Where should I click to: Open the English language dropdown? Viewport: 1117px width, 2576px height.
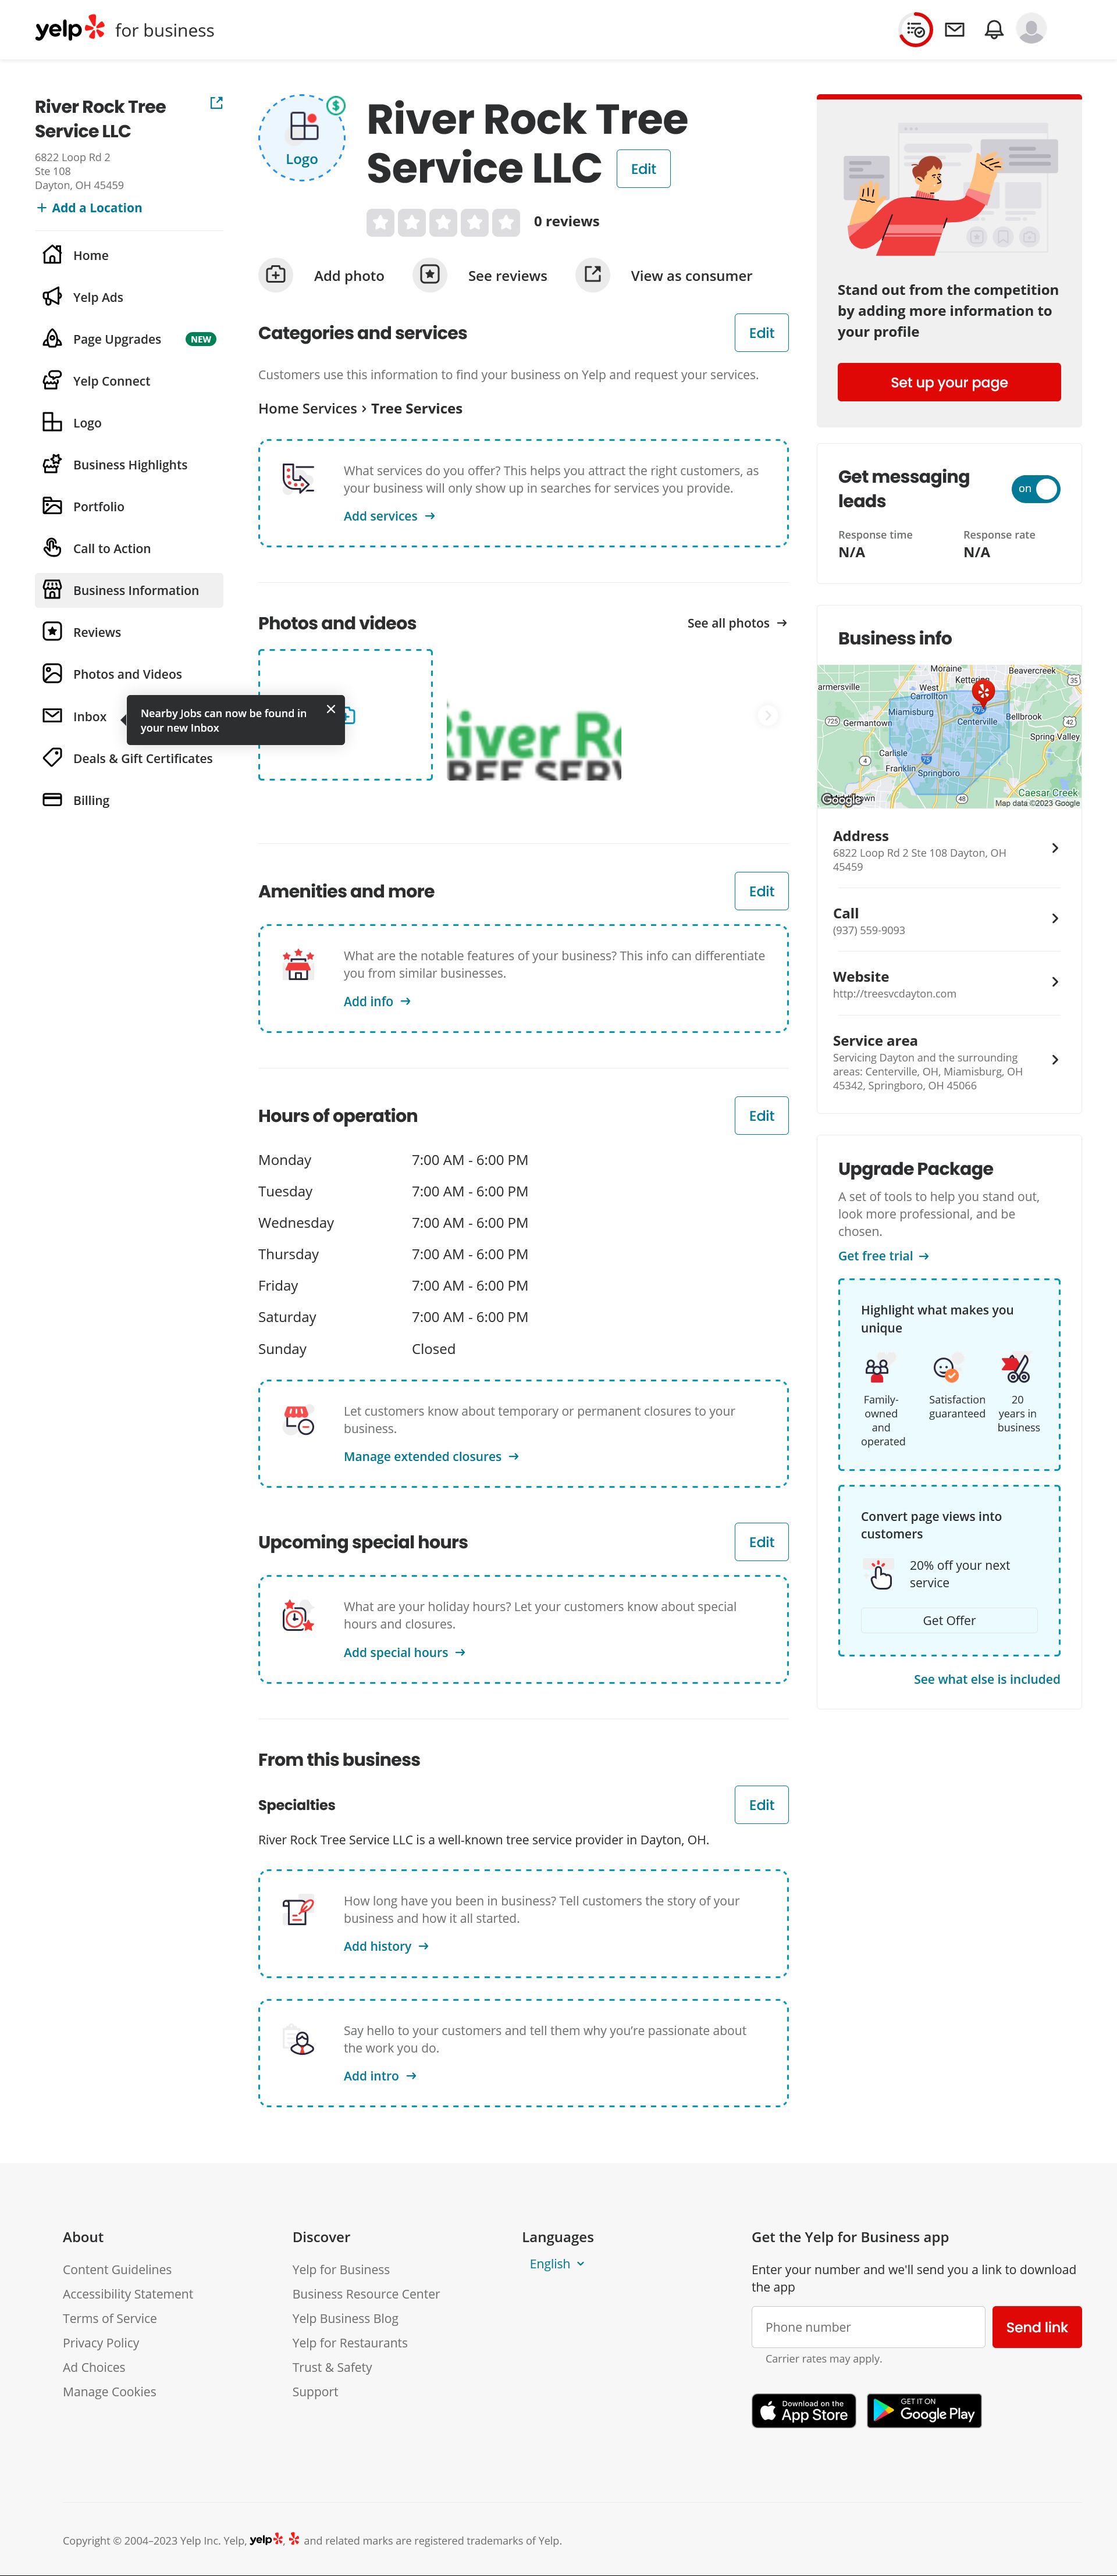557,2264
